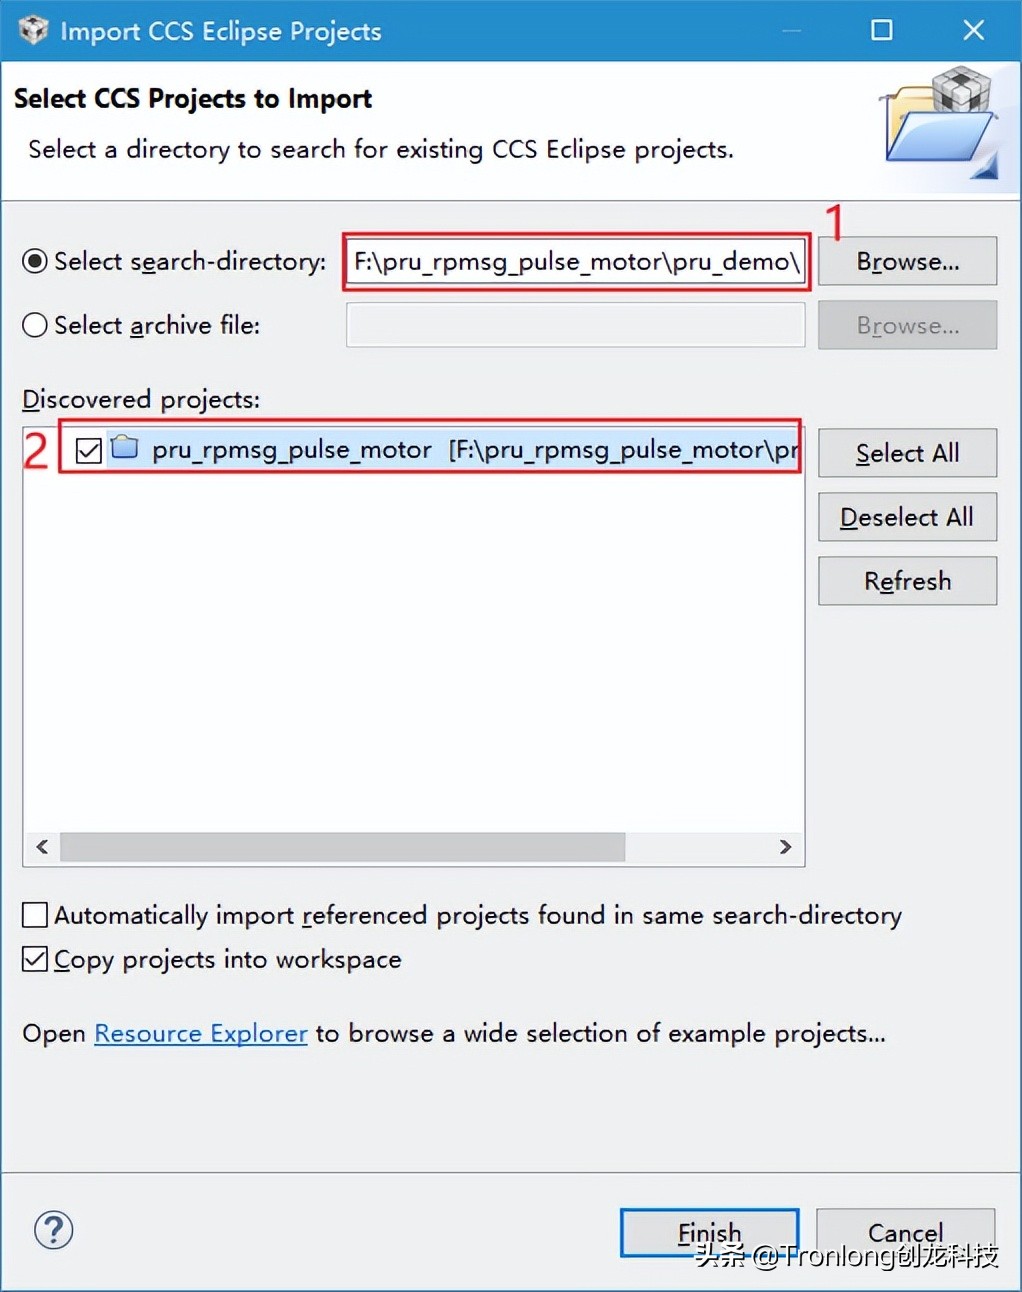Click the folder icon of pru_rpmsg_pulse_motor project
This screenshot has width=1022, height=1292.
pyautogui.click(x=125, y=447)
